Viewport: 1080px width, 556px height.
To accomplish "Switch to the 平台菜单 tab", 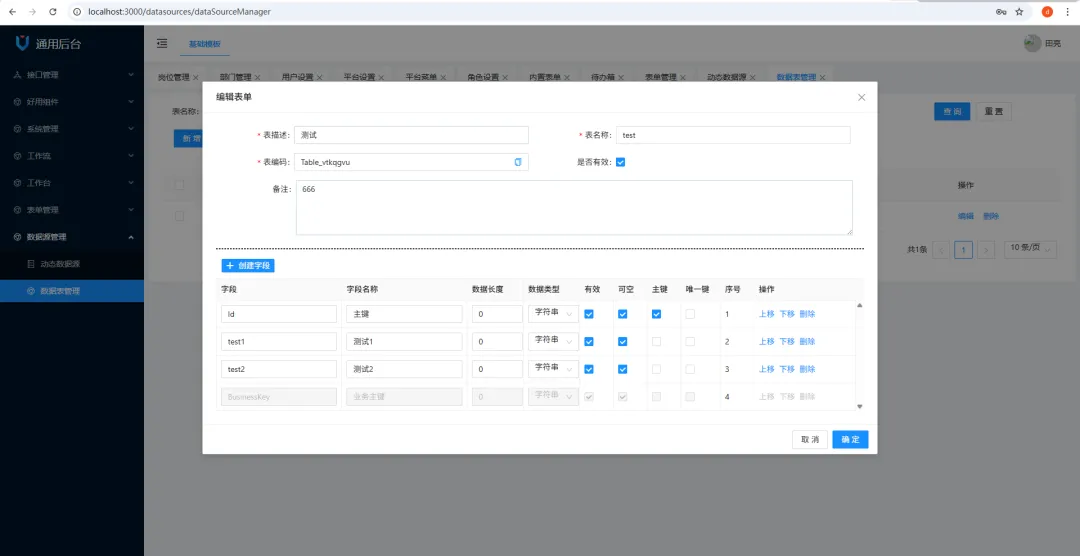I will 420,77.
